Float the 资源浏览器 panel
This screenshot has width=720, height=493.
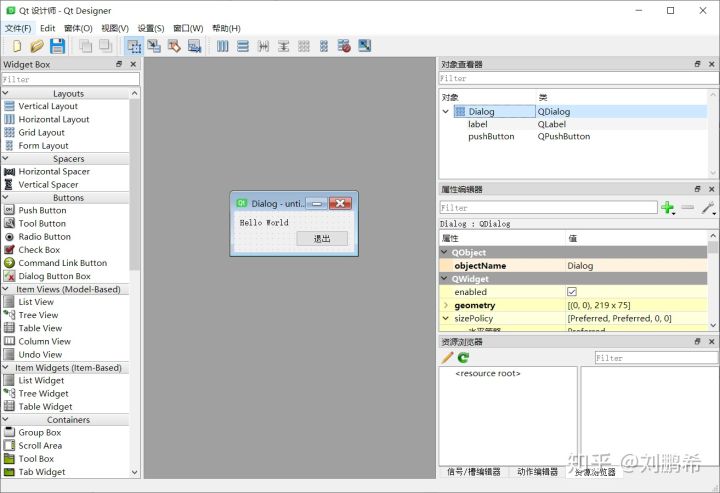[698, 342]
